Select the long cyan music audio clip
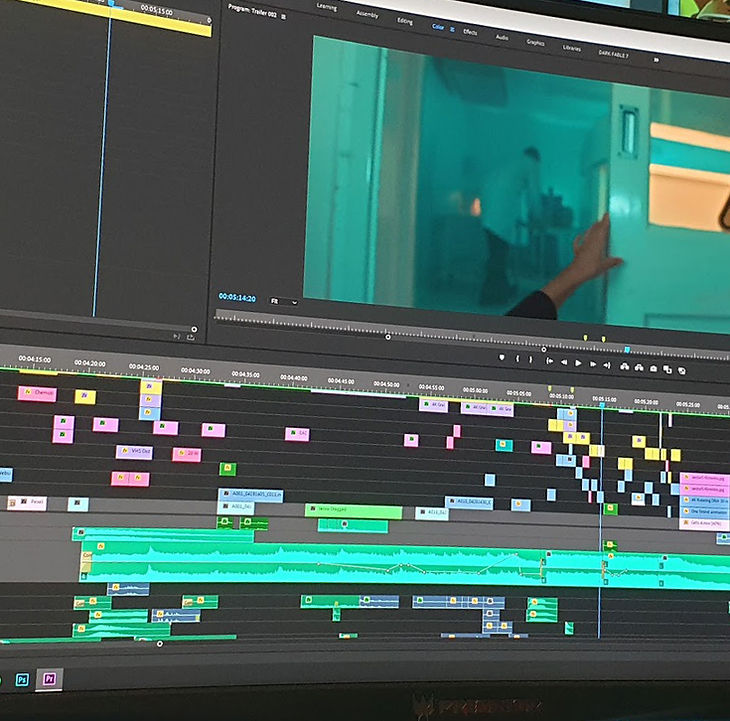This screenshot has height=721, width=730. tap(405, 565)
